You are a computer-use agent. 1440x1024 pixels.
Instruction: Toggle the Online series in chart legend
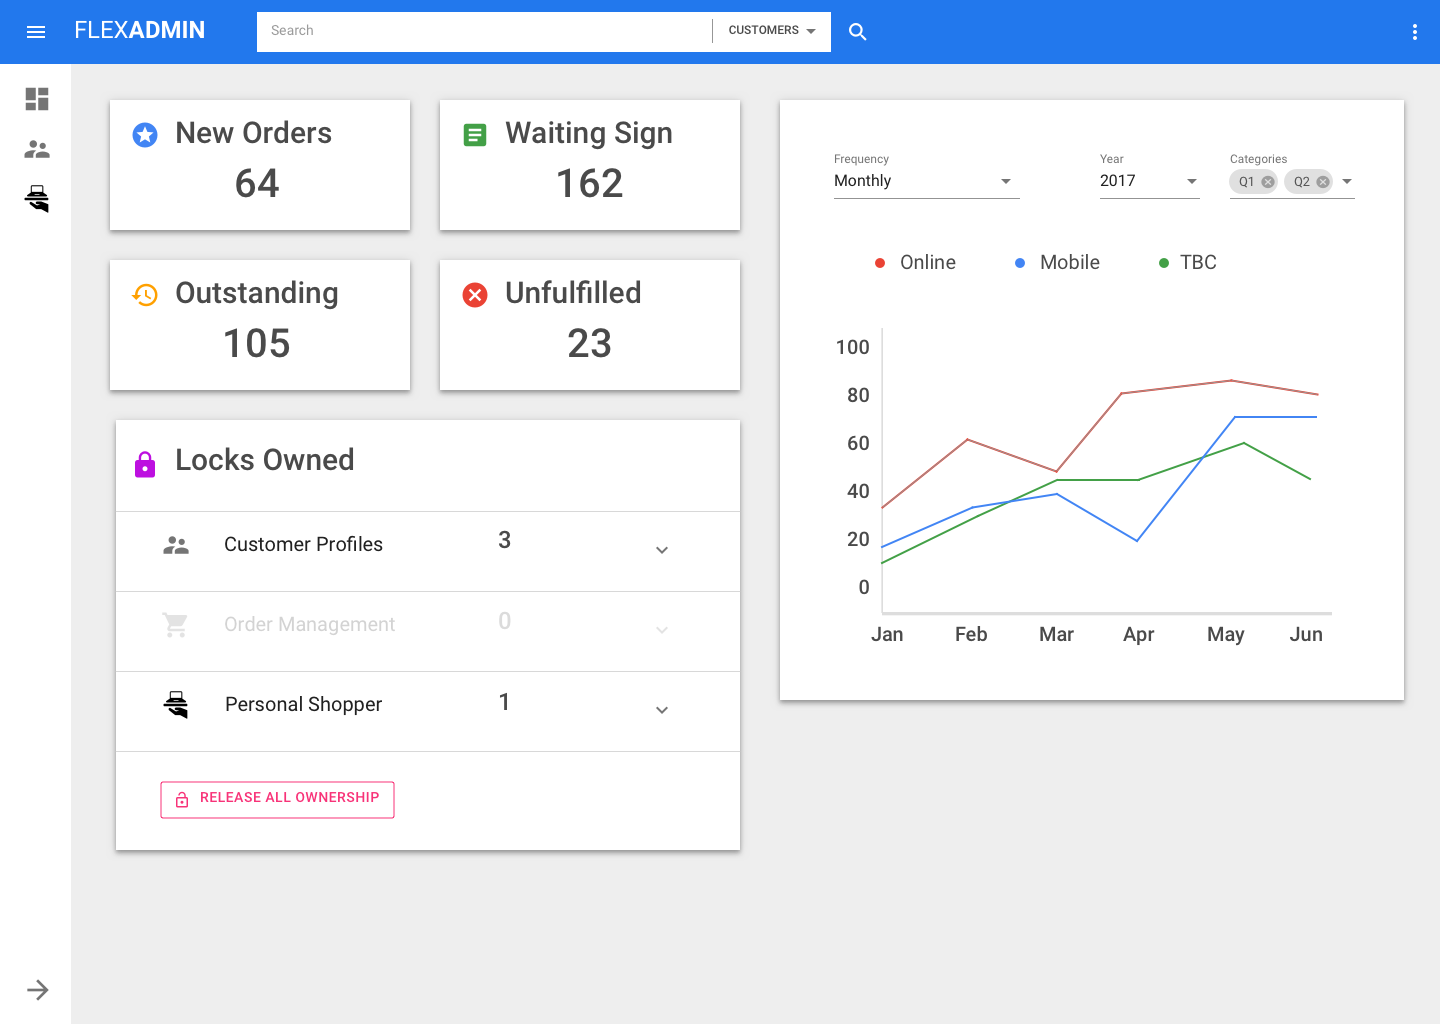coord(915,263)
